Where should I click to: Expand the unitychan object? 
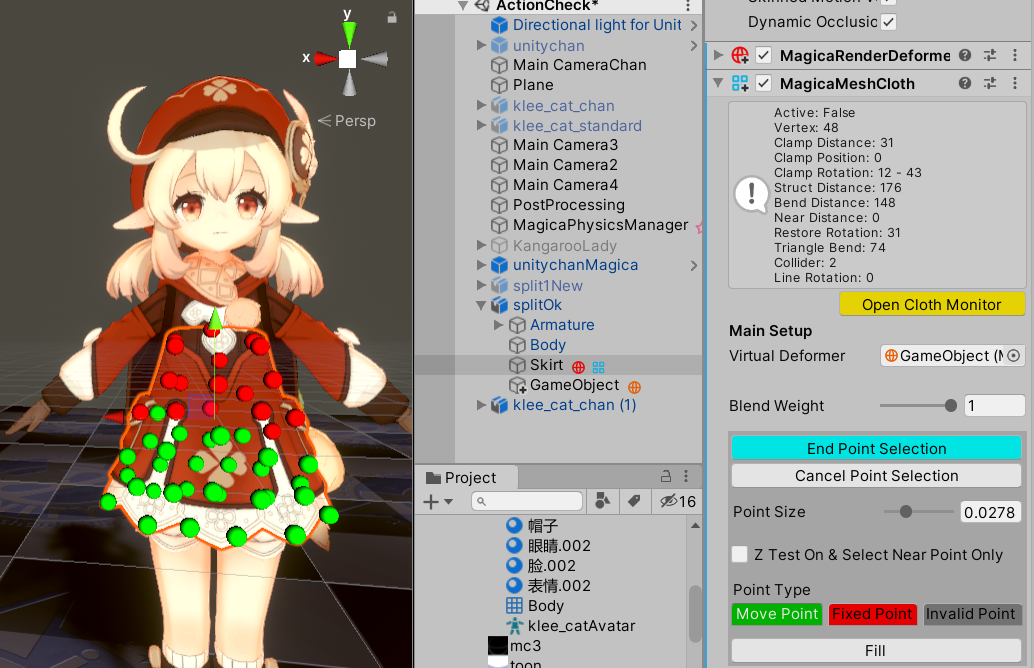[x=481, y=46]
